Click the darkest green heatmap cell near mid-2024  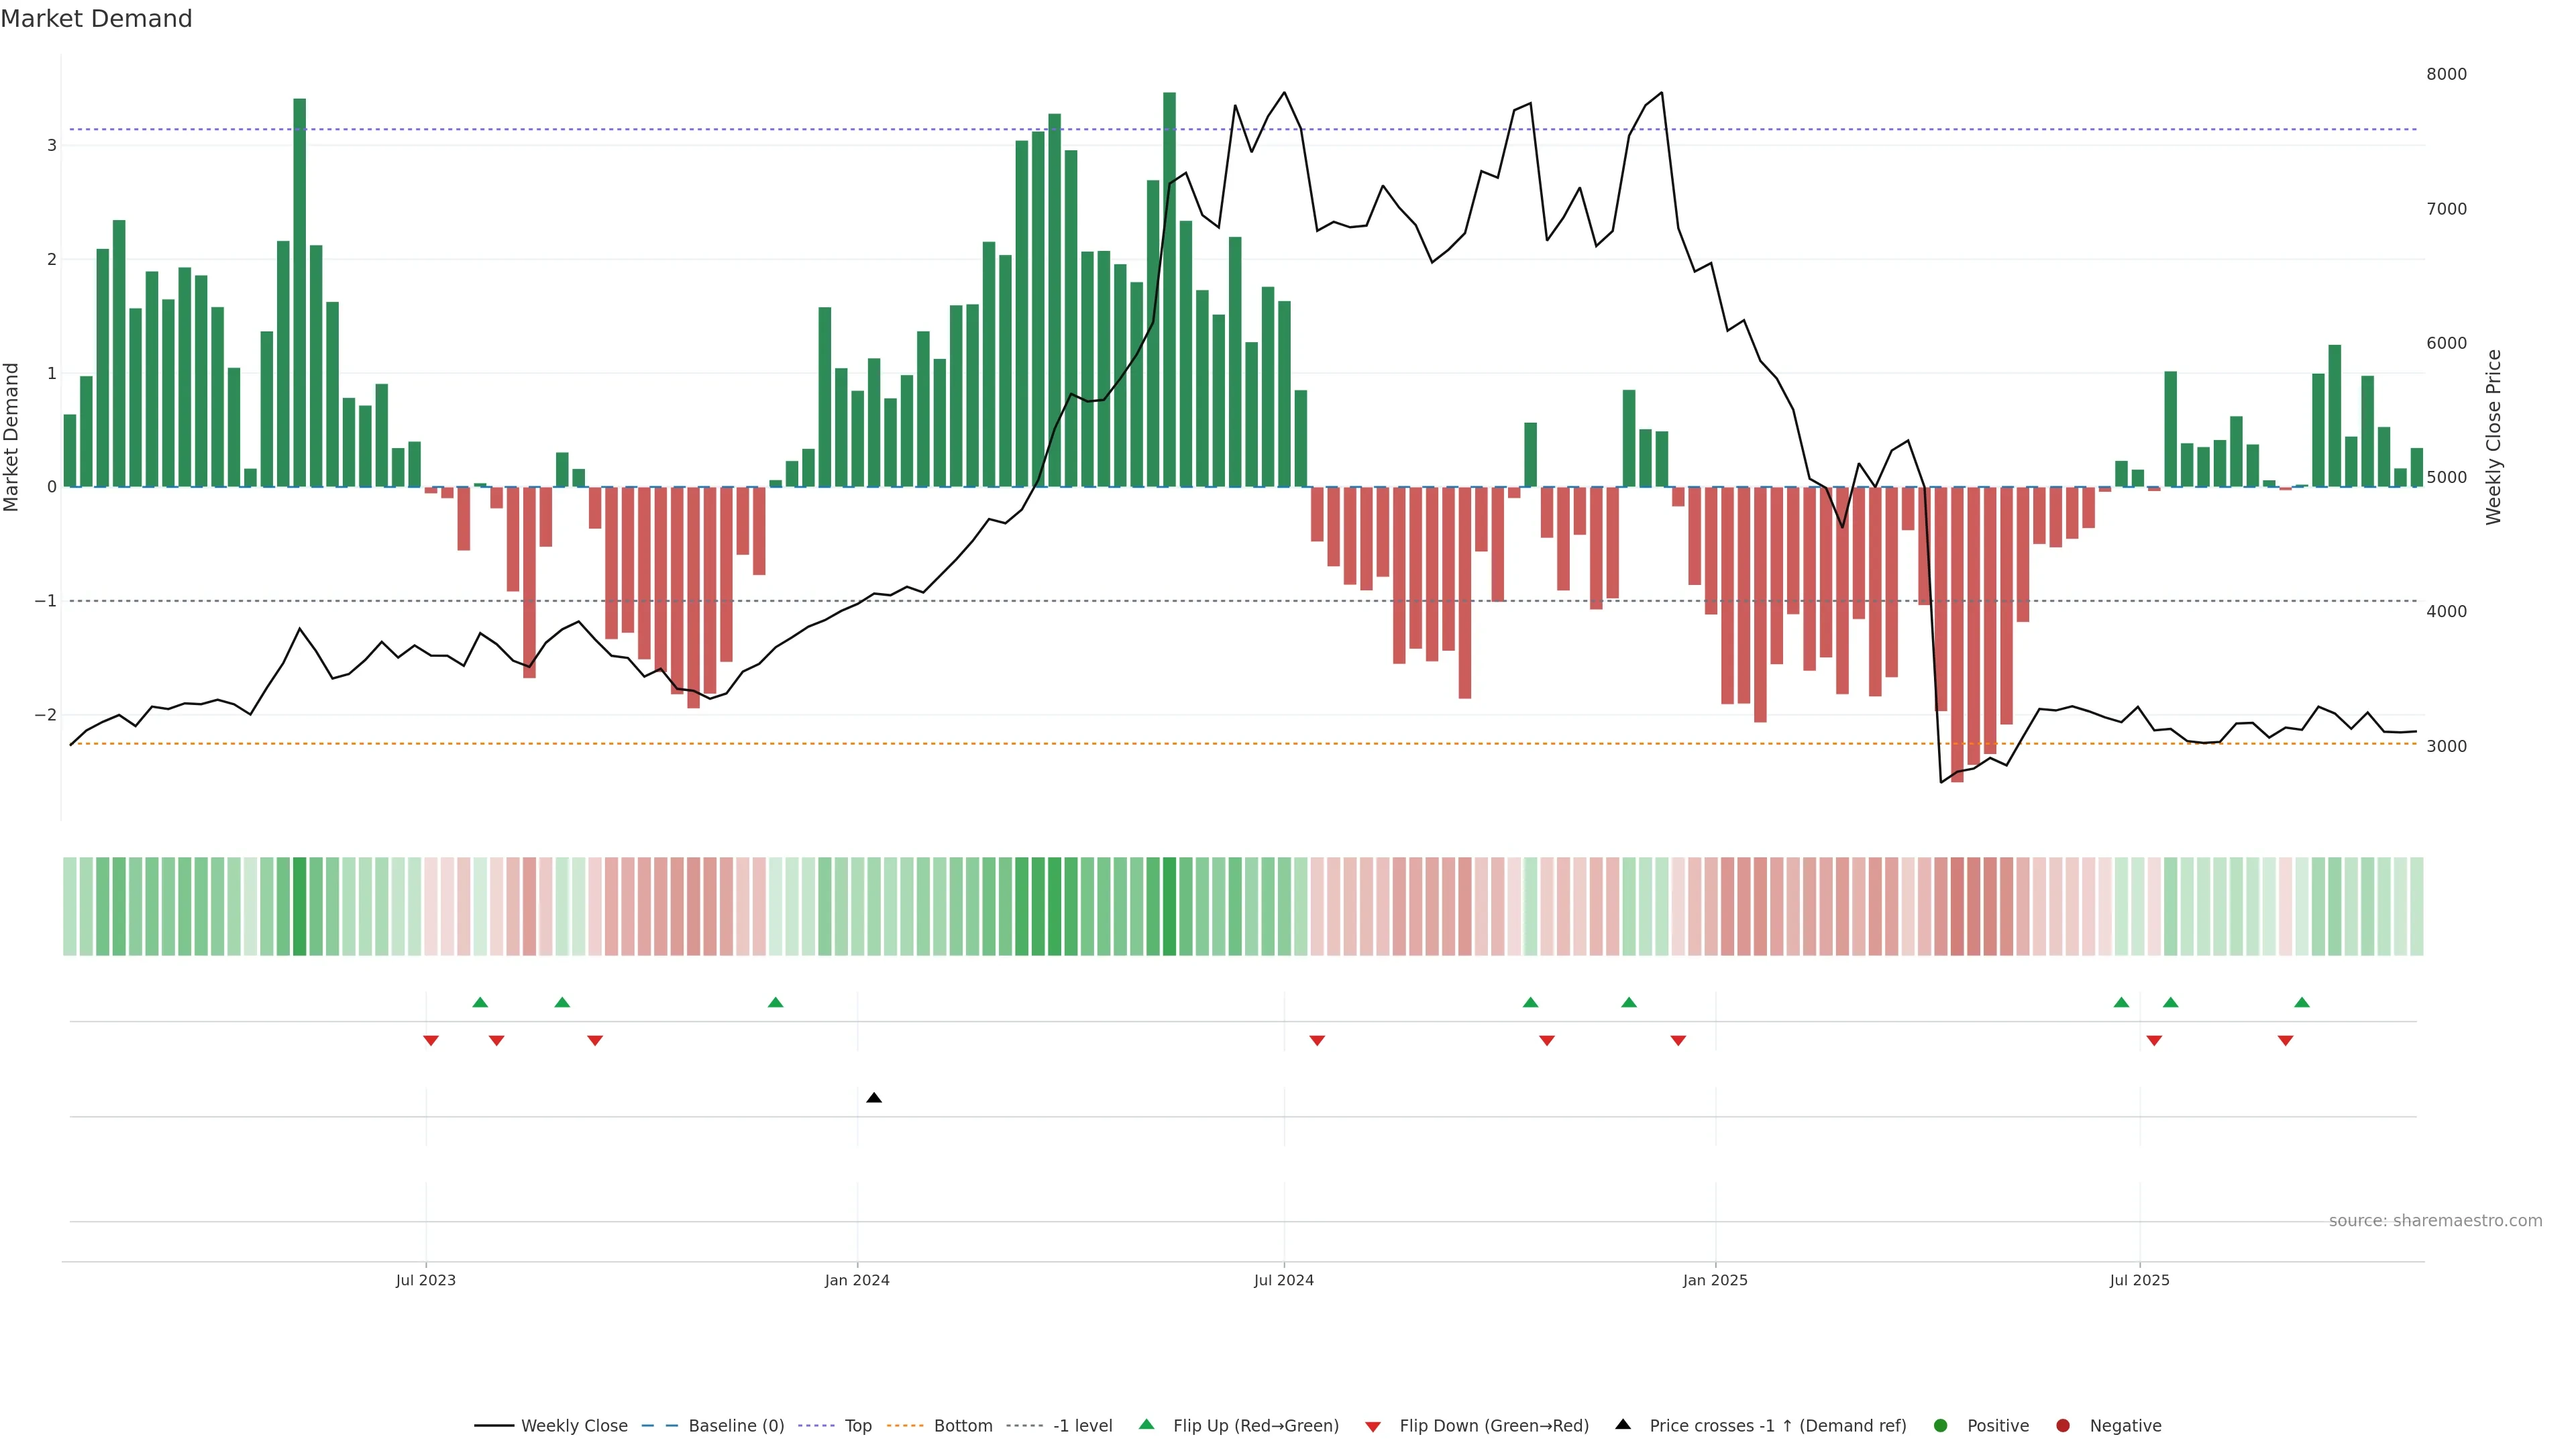[x=1169, y=906]
